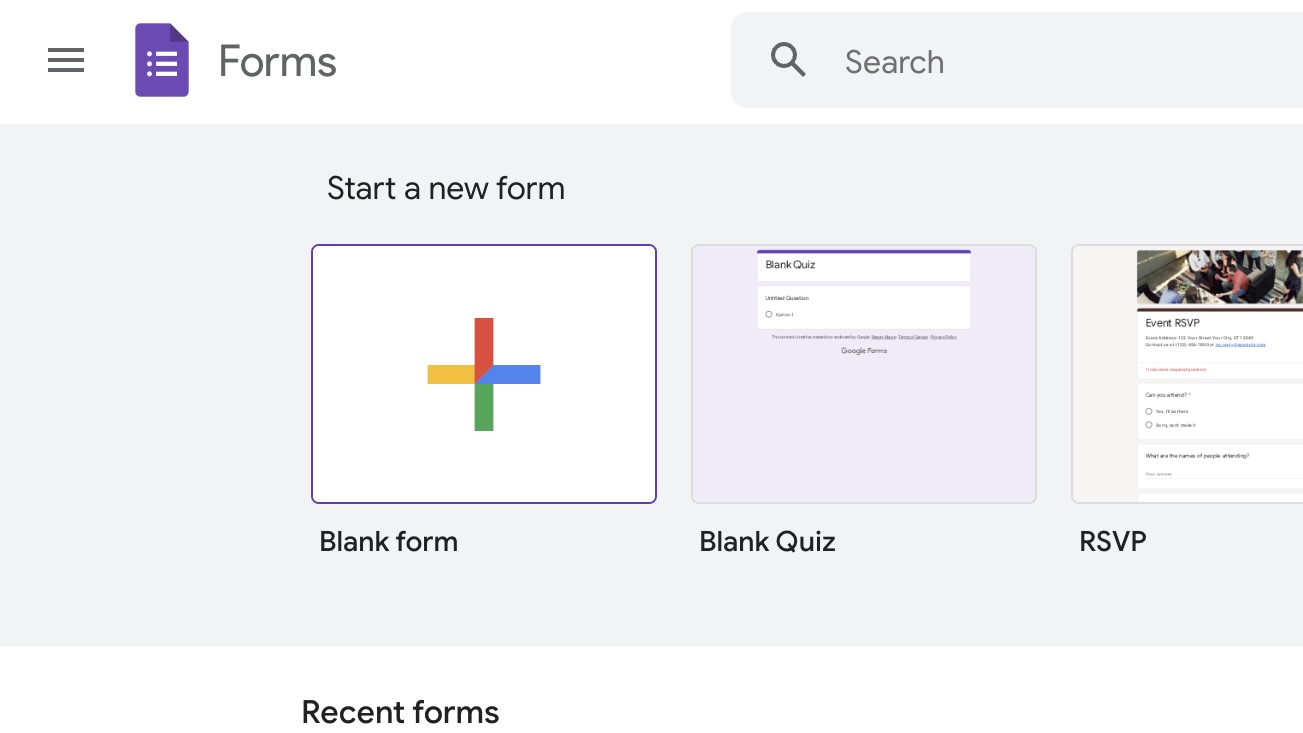Viewport: 1303px width, 733px height.
Task: Select the "Sorry, can't make it" radio
Action: pyautogui.click(x=1149, y=425)
